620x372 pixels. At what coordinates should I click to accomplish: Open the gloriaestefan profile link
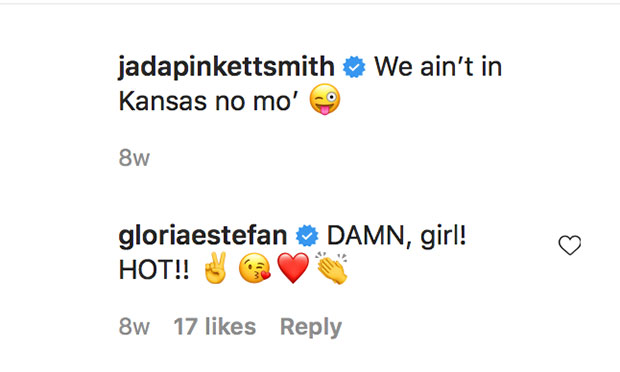203,236
